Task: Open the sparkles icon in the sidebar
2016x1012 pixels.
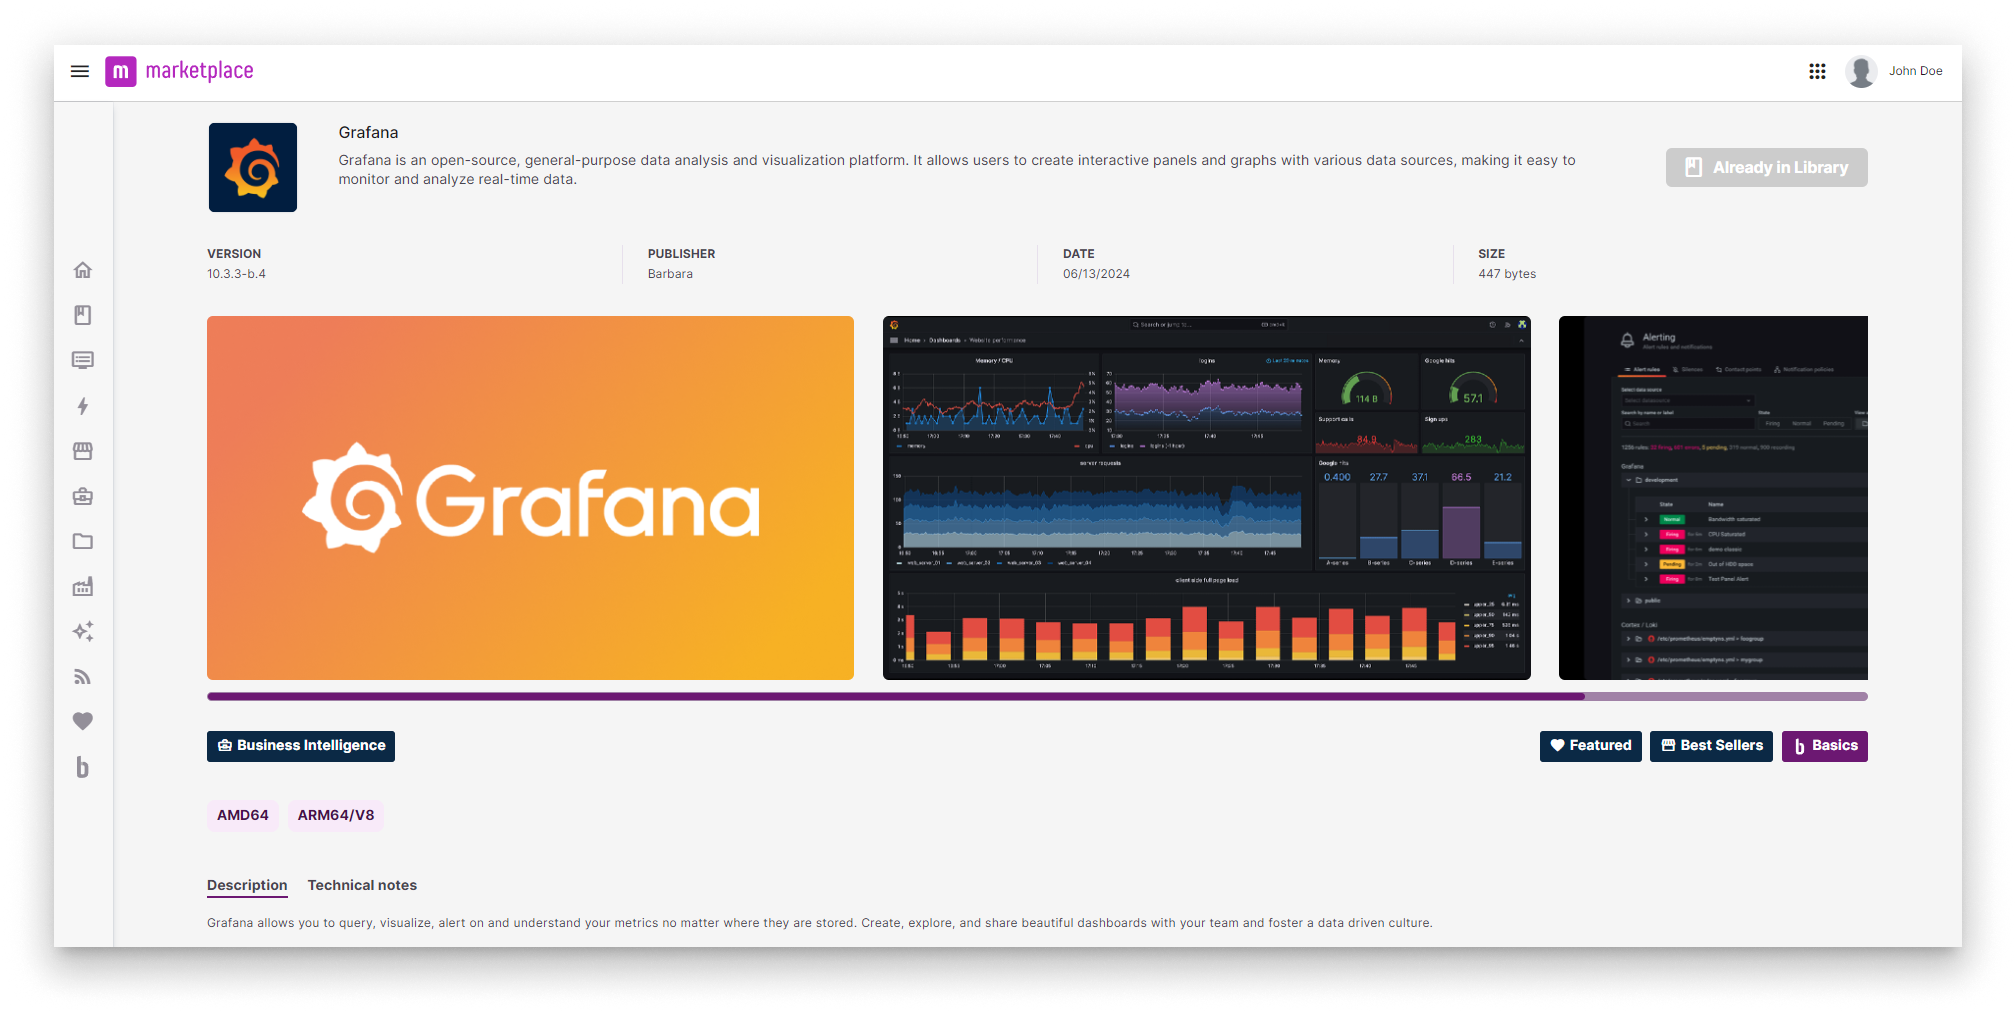Action: coord(83,631)
